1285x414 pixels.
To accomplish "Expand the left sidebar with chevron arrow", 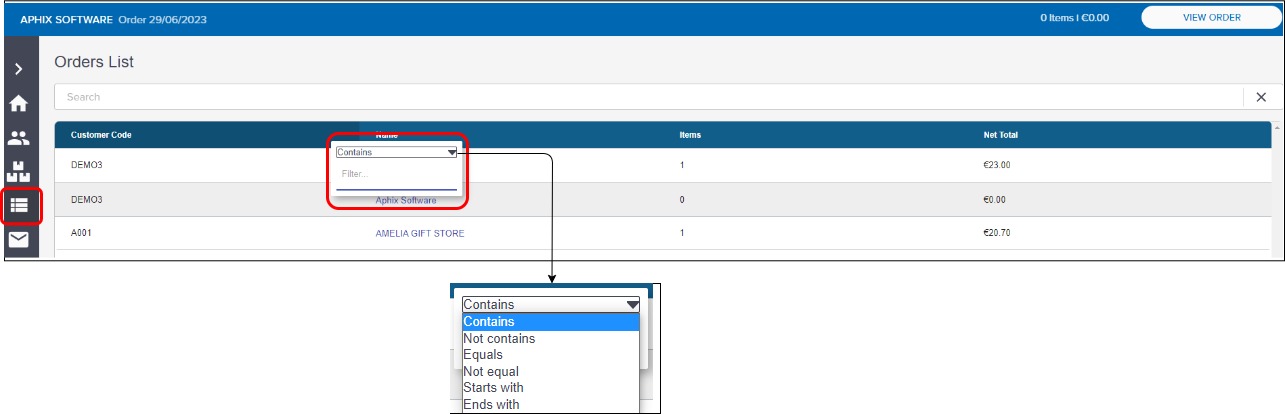I will tap(18, 69).
